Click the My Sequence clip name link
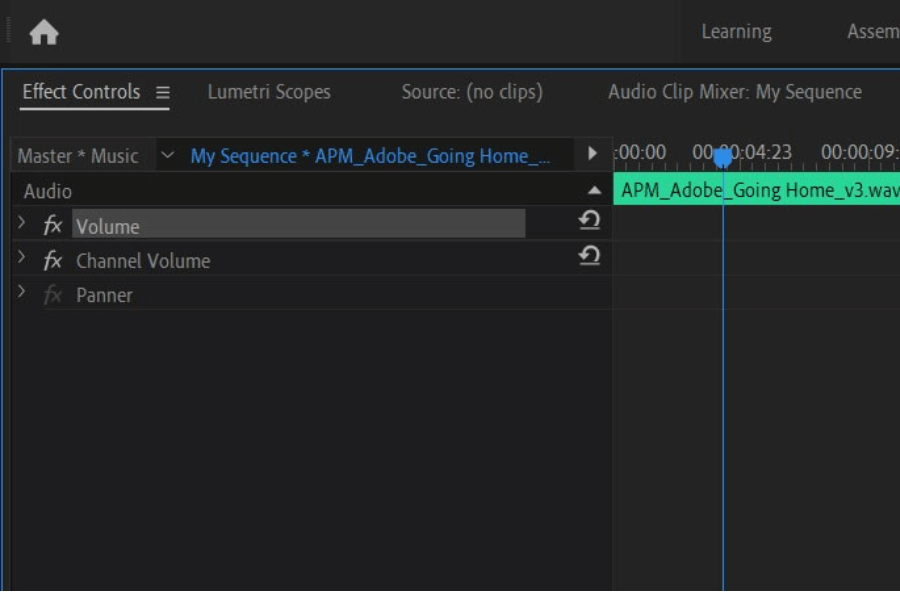This screenshot has width=900, height=600. [x=370, y=156]
